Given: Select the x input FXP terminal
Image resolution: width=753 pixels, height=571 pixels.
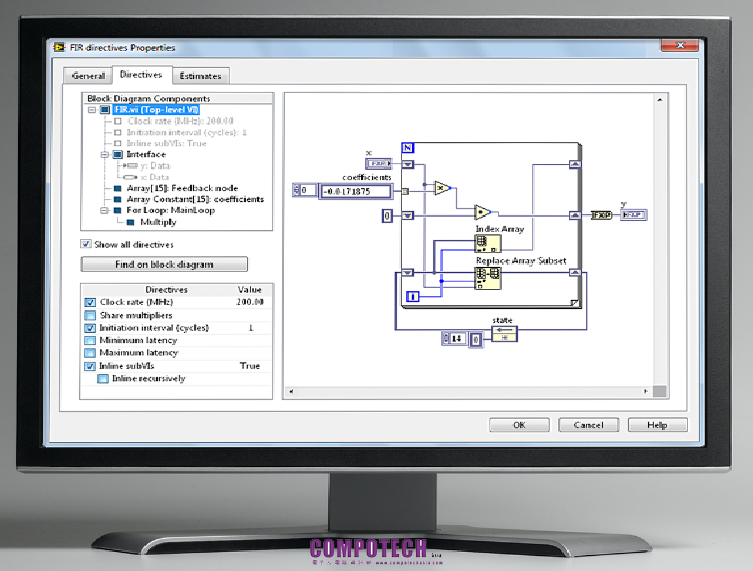Looking at the screenshot, I should pyautogui.click(x=377, y=163).
